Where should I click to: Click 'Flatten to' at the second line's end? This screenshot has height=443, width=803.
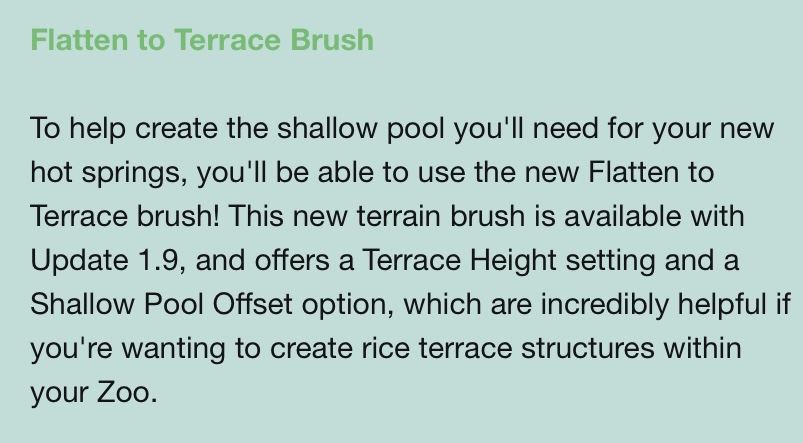click(x=651, y=172)
